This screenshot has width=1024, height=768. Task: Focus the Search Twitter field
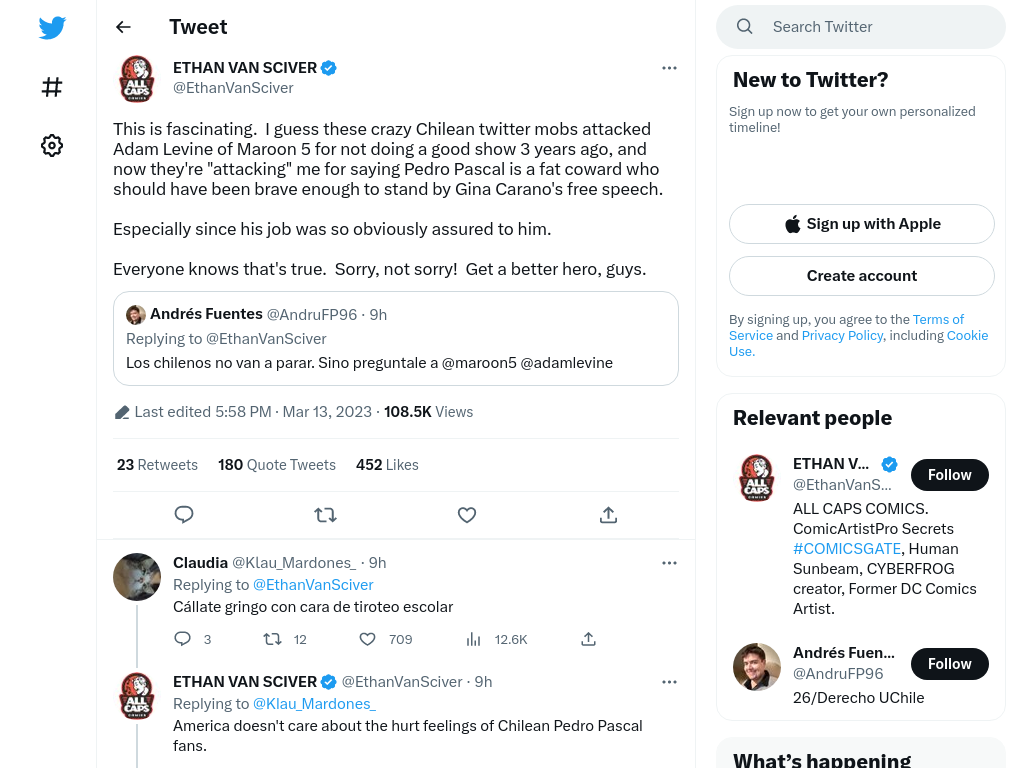click(x=861, y=27)
